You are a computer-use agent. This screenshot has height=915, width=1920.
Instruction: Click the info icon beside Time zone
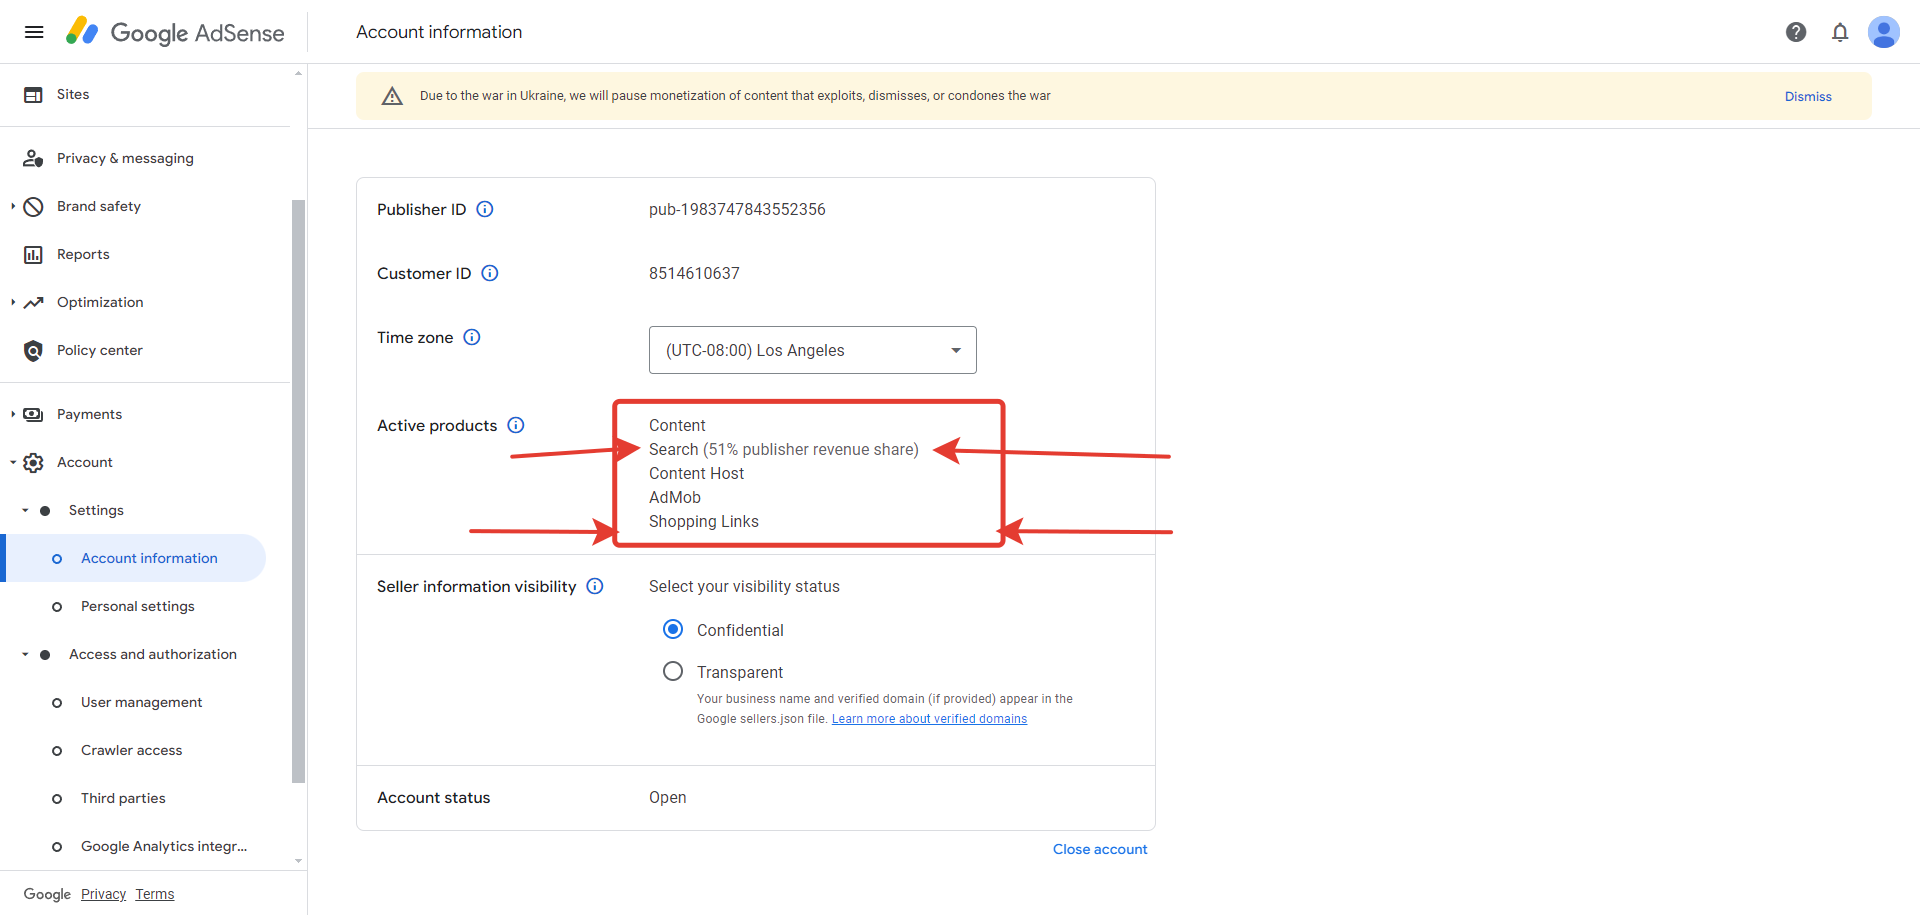tap(472, 337)
